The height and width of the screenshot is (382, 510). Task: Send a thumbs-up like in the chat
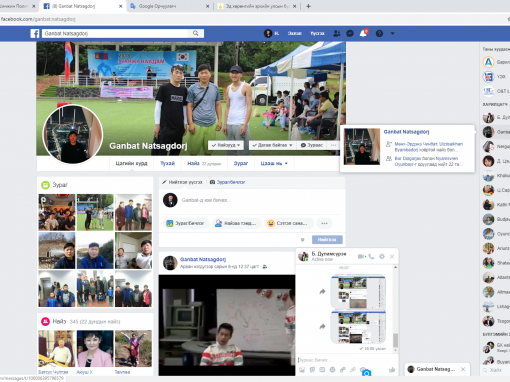click(x=392, y=369)
